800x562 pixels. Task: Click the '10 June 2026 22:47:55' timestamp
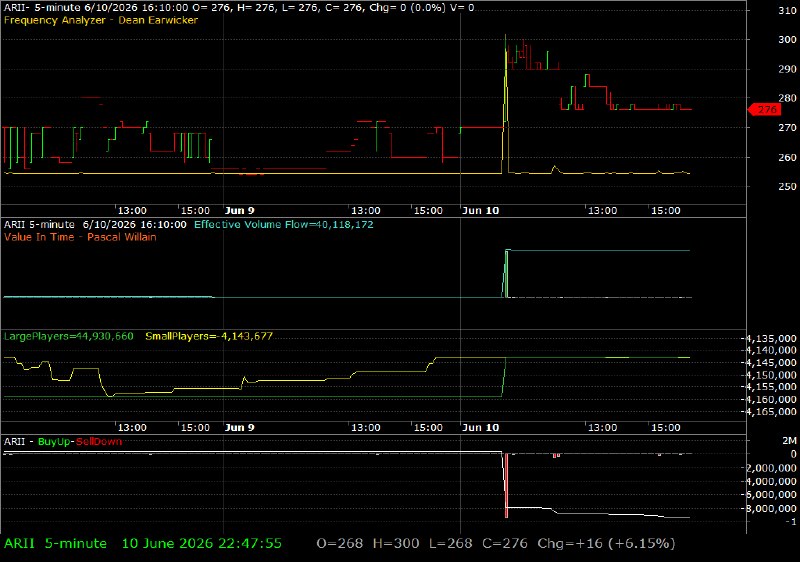(x=202, y=544)
